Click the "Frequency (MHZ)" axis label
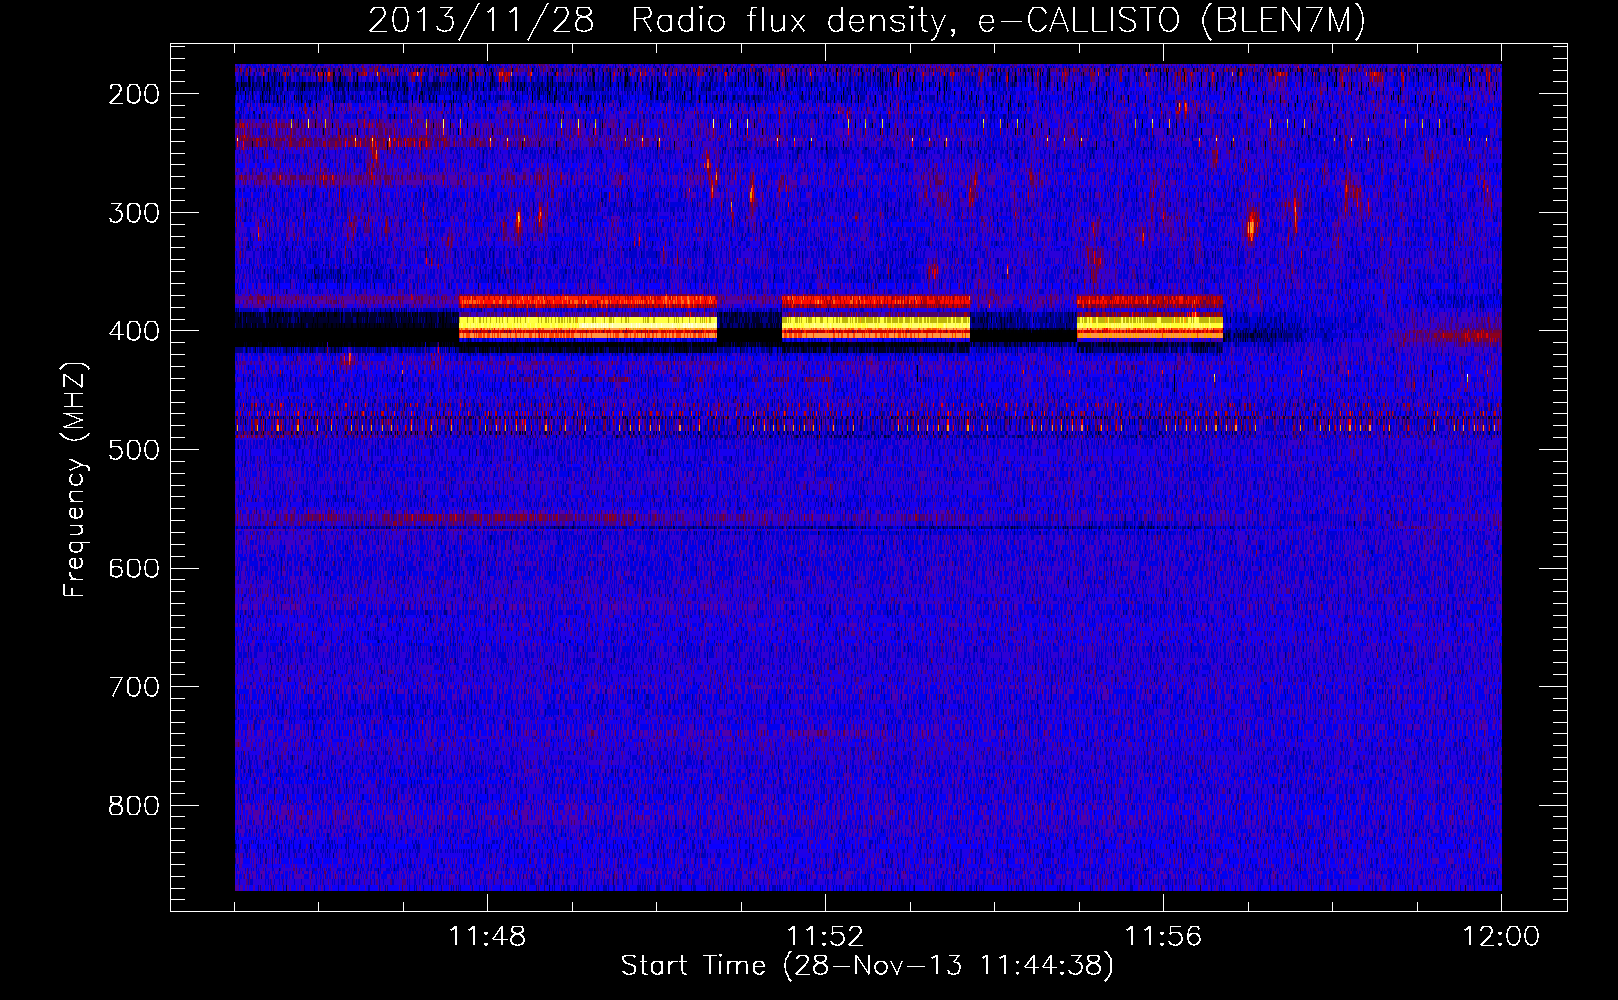Screen dimensions: 1618x1000 click(x=75, y=480)
